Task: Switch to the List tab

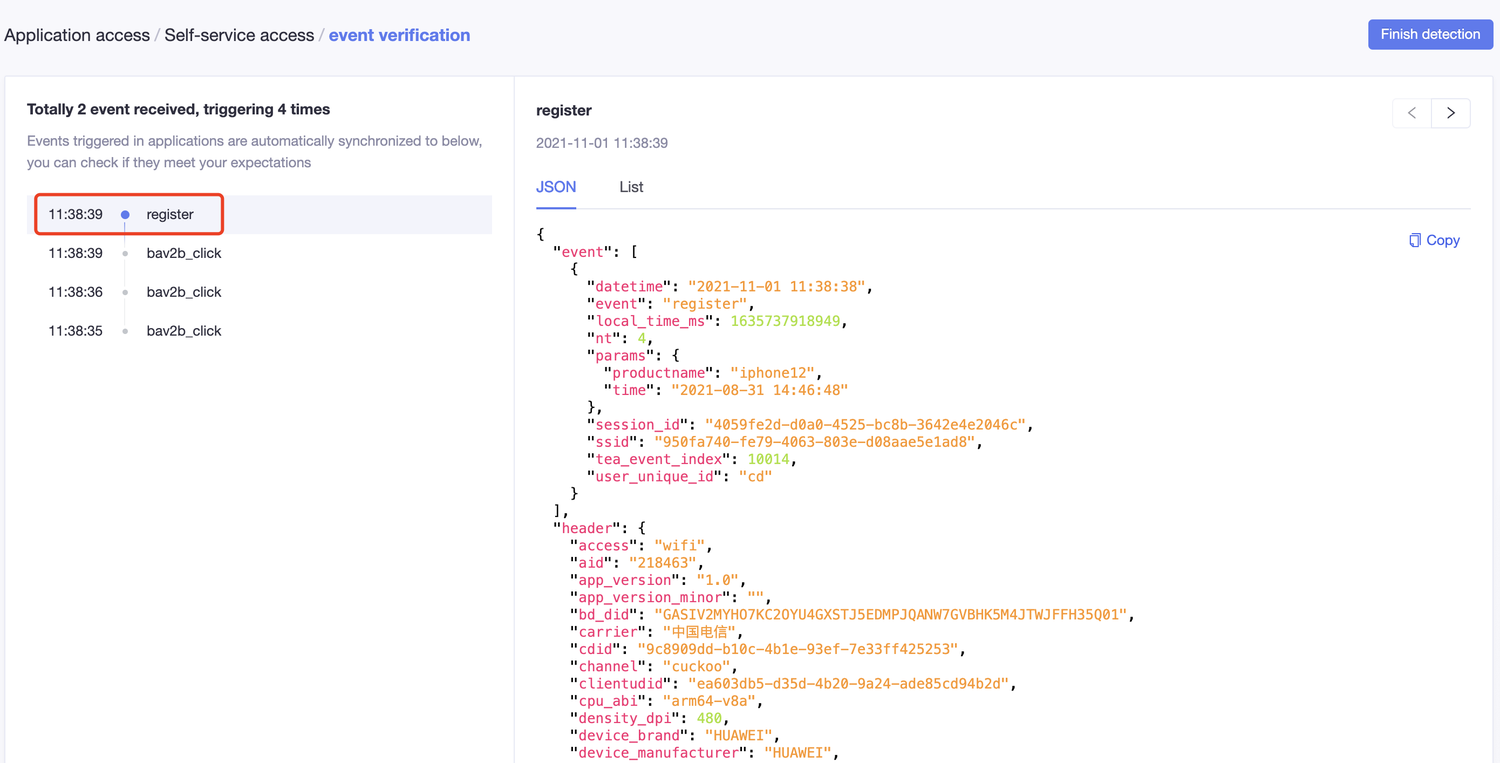Action: click(x=631, y=187)
